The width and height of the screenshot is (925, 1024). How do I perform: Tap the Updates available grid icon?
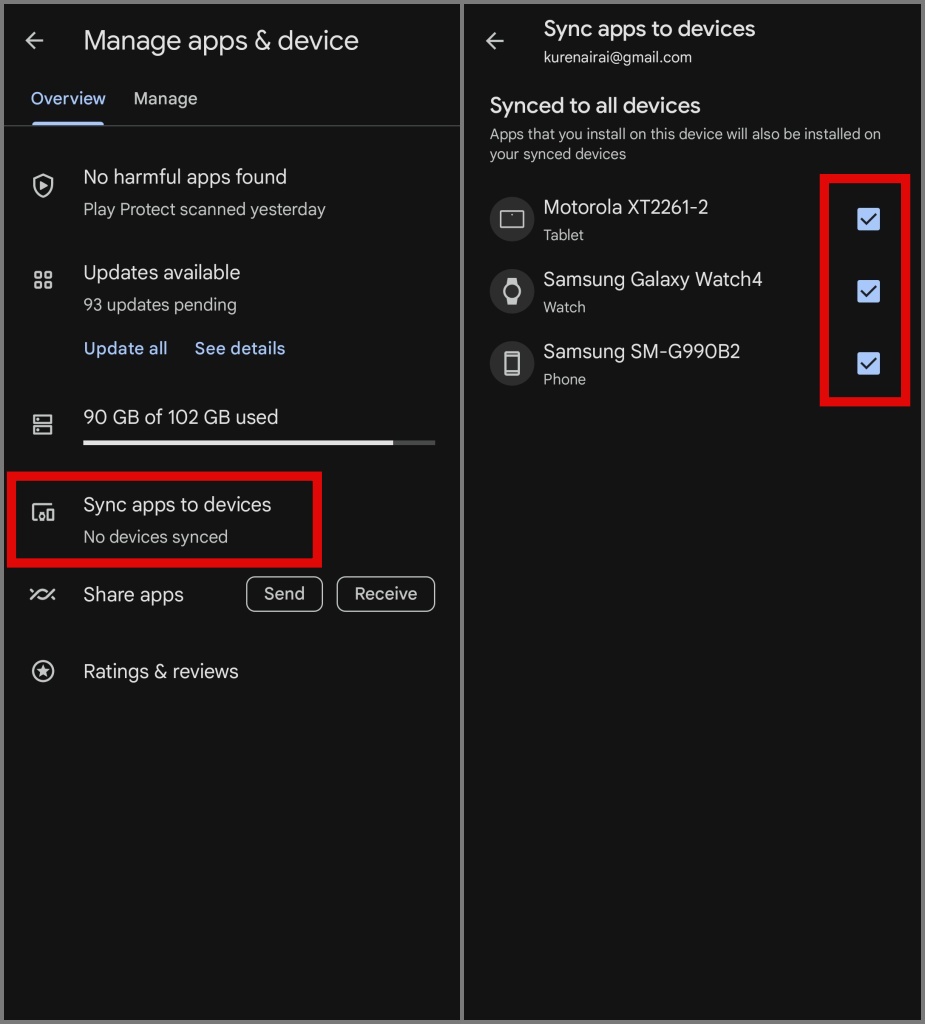(x=43, y=280)
